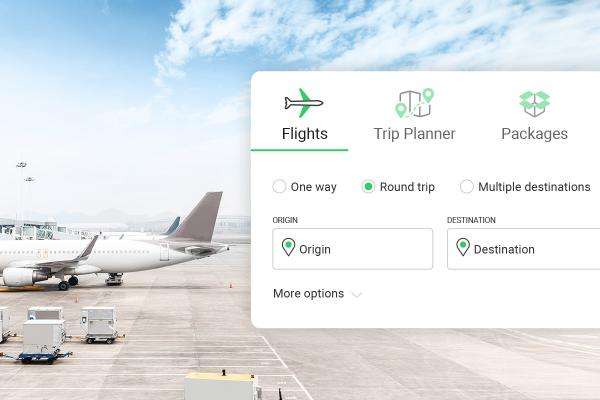Screen dimensions: 600x400
Task: Click the Round trip label text
Action: pyautogui.click(x=407, y=187)
